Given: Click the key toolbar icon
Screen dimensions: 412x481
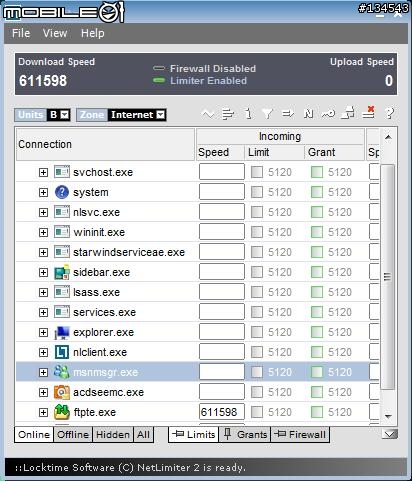Looking at the screenshot, I should (x=328, y=114).
